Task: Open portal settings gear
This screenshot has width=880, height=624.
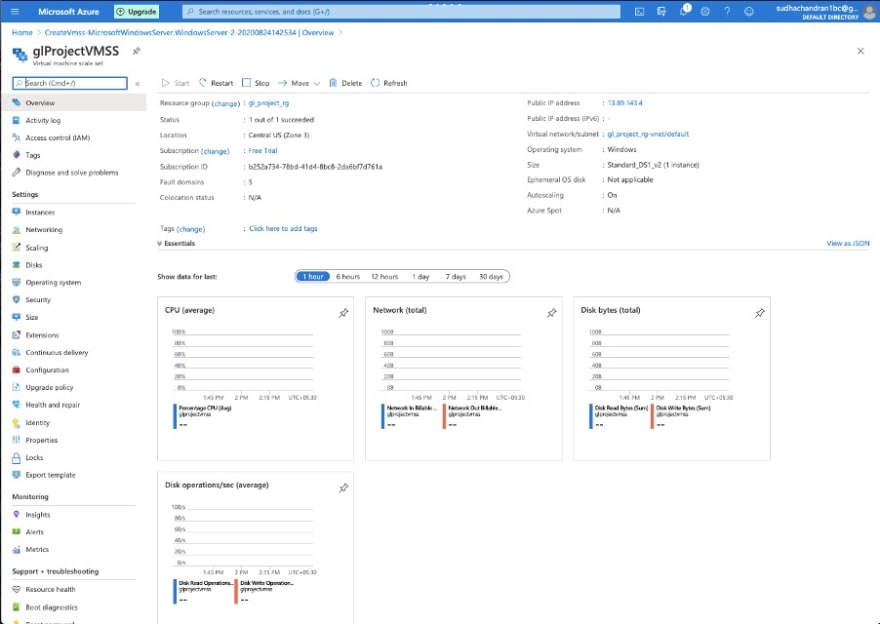Action: (705, 11)
